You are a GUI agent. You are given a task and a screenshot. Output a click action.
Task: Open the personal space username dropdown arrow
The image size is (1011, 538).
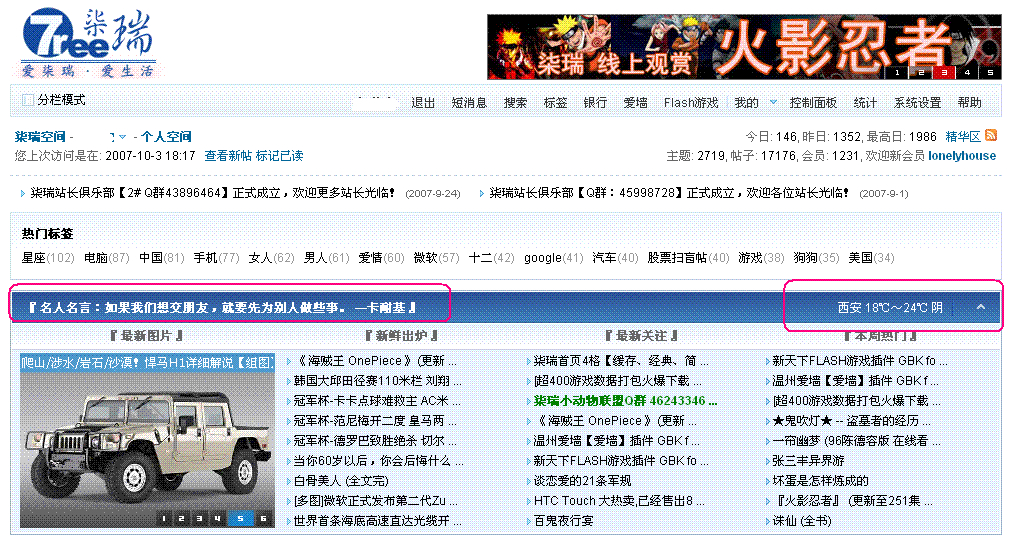tap(123, 137)
